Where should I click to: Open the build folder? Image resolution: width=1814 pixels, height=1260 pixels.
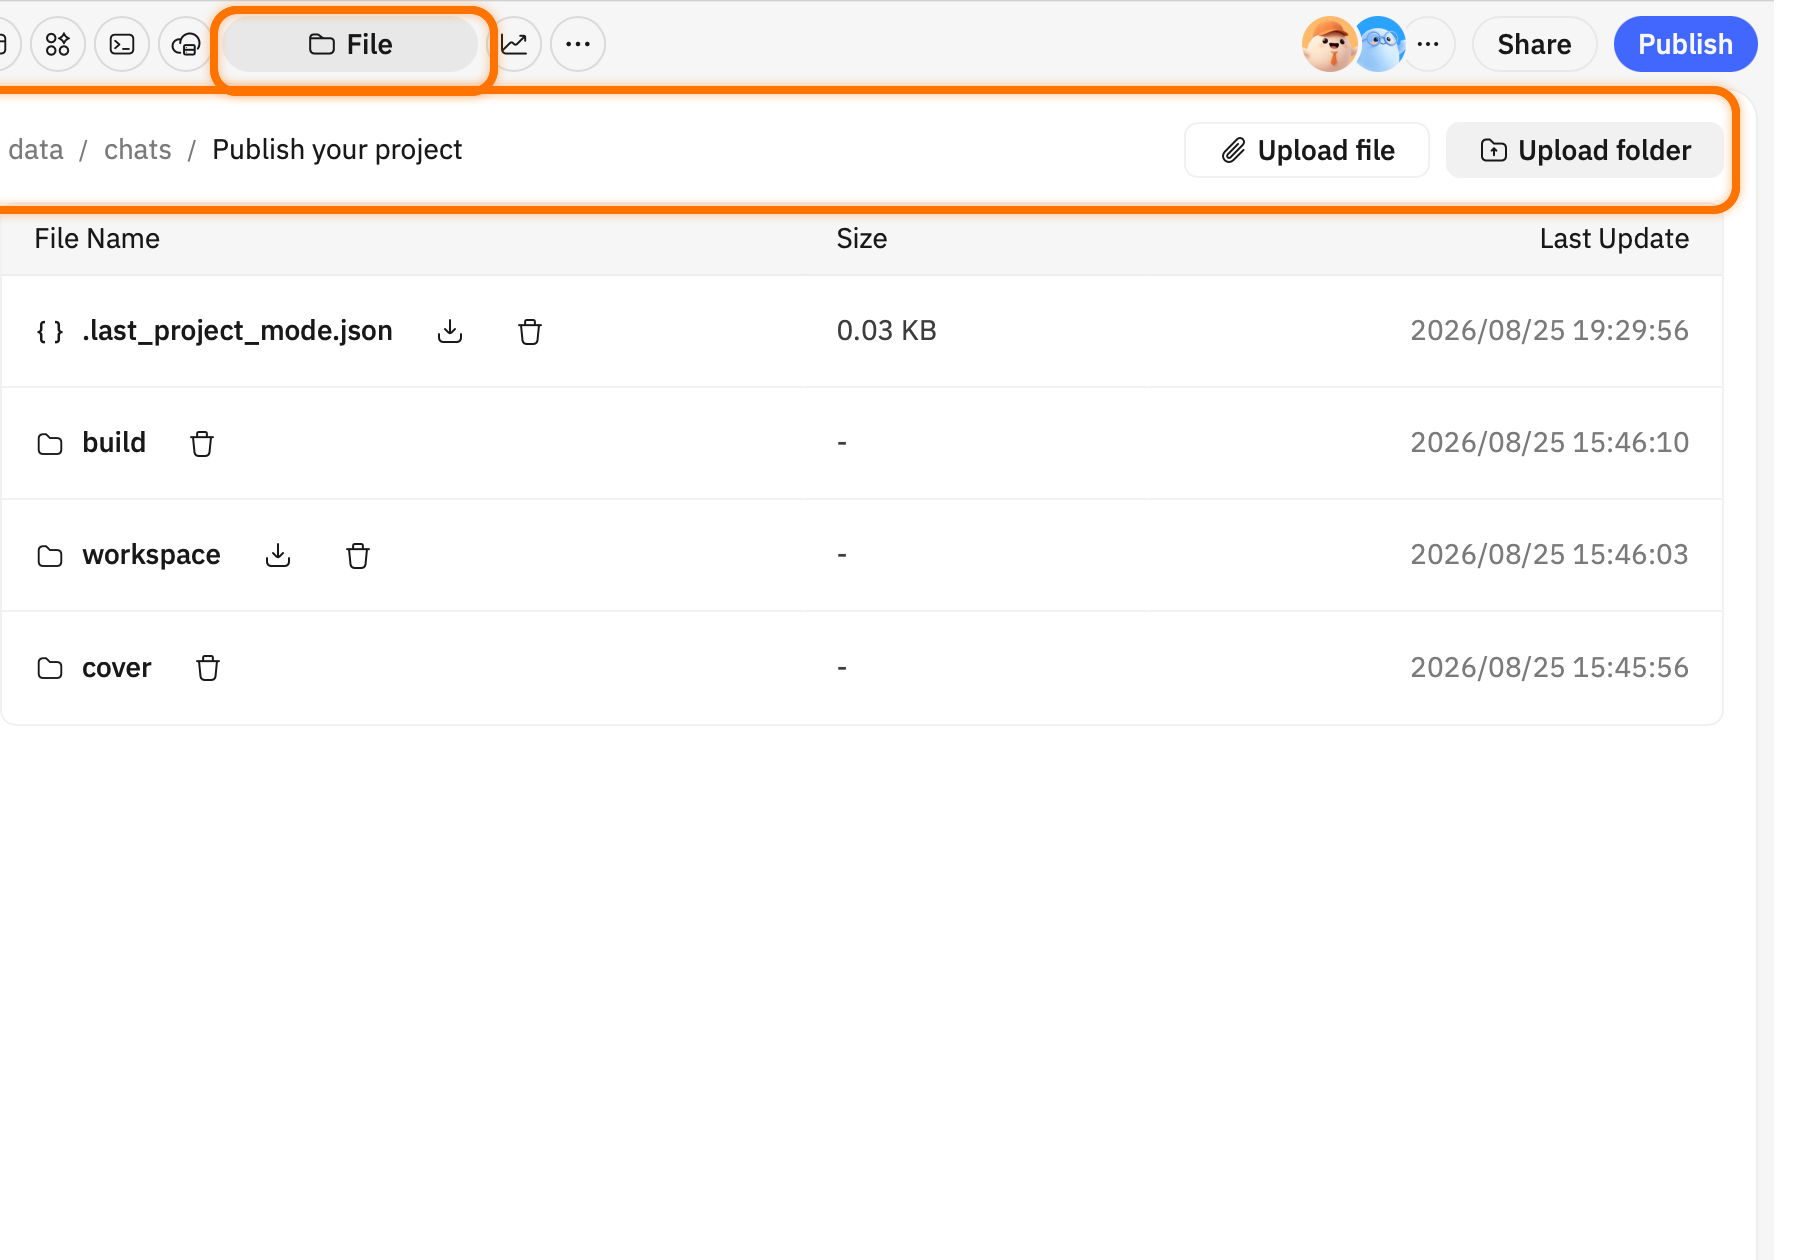114,443
